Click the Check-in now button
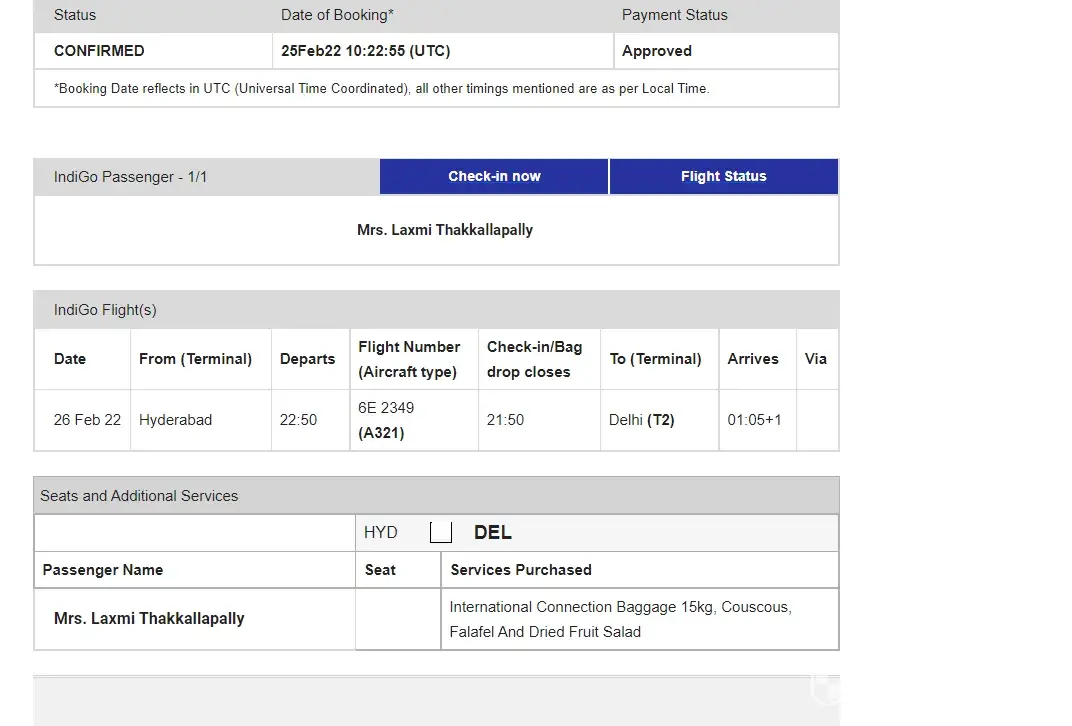Image resolution: width=1072 pixels, height=726 pixels. click(494, 176)
